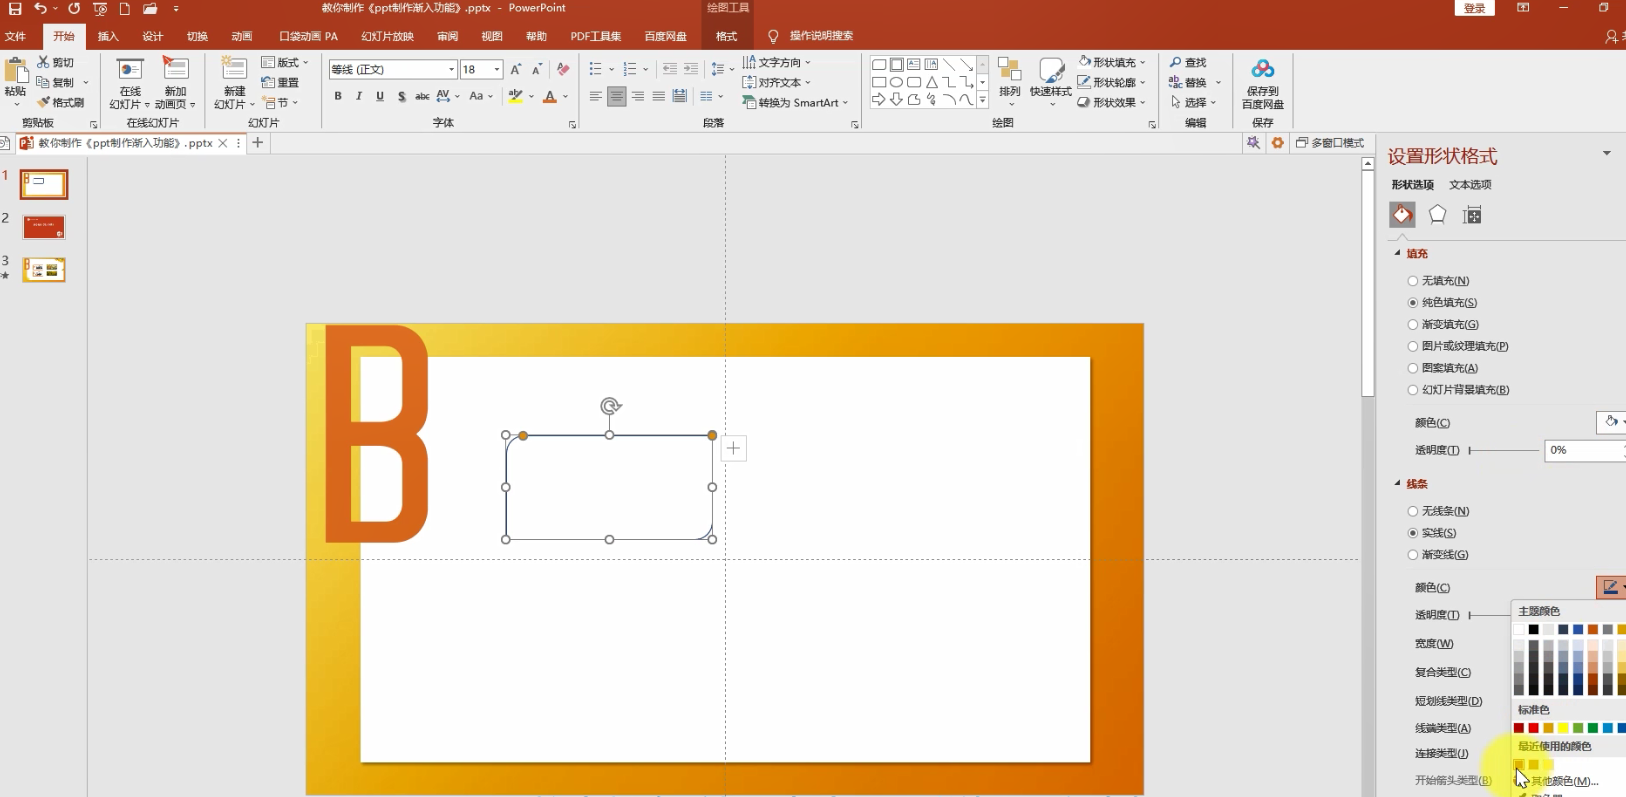Image resolution: width=1626 pixels, height=797 pixels.
Task: Switch to Text Options (文本选项) in pane
Action: (1470, 185)
